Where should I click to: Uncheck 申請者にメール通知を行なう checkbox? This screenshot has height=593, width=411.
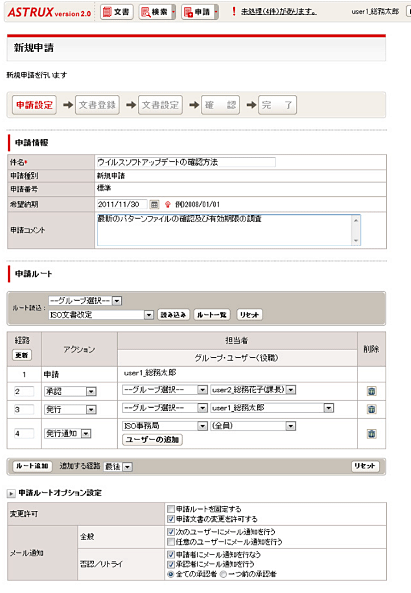[171, 555]
